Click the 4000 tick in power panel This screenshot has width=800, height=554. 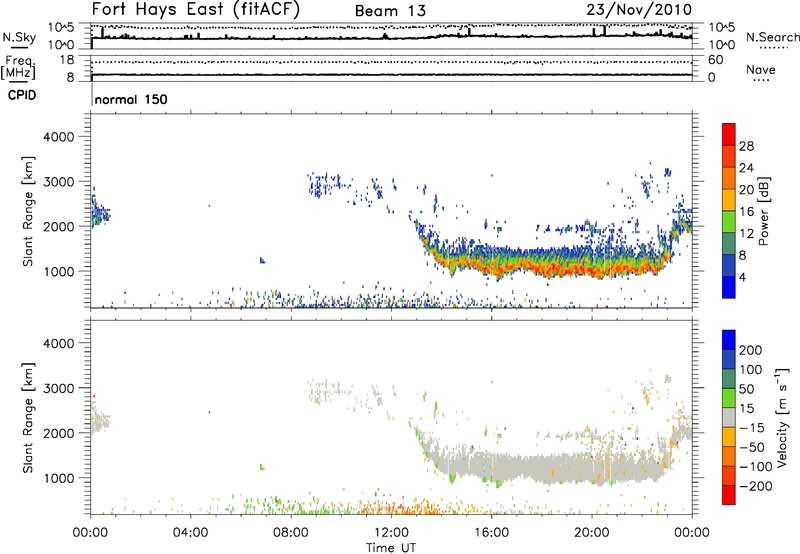pyautogui.click(x=59, y=137)
